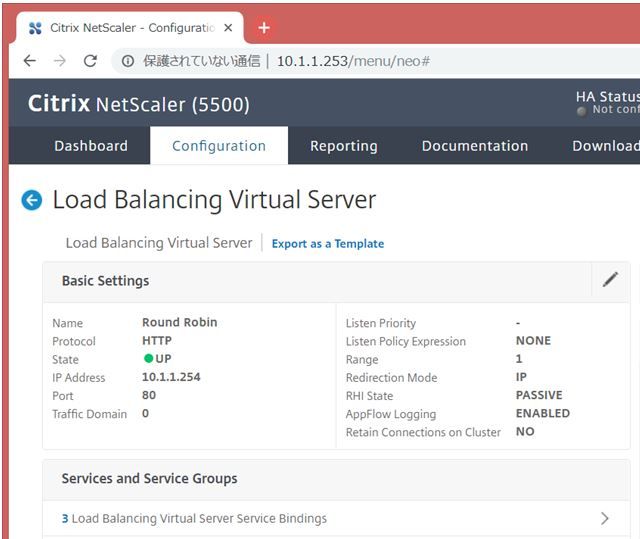
Task: Click the browser forward arrow
Action: 60,61
